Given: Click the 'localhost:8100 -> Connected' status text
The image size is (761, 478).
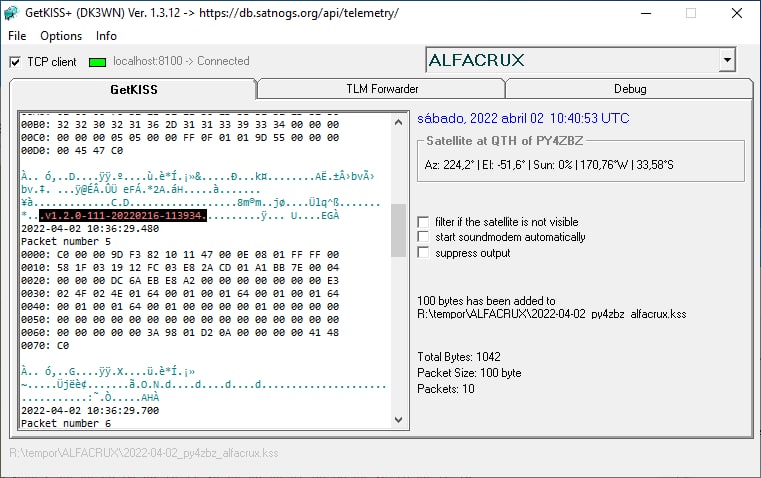Looking at the screenshot, I should [181, 61].
